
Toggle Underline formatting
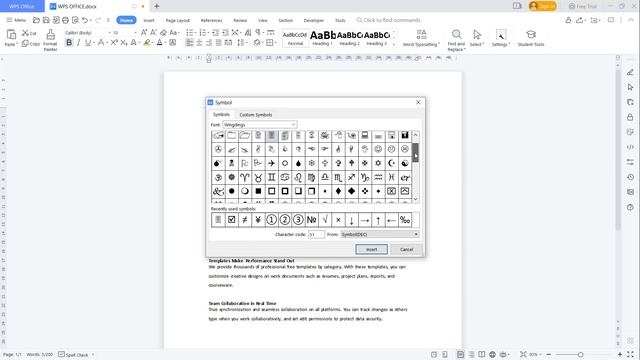[x=87, y=42]
